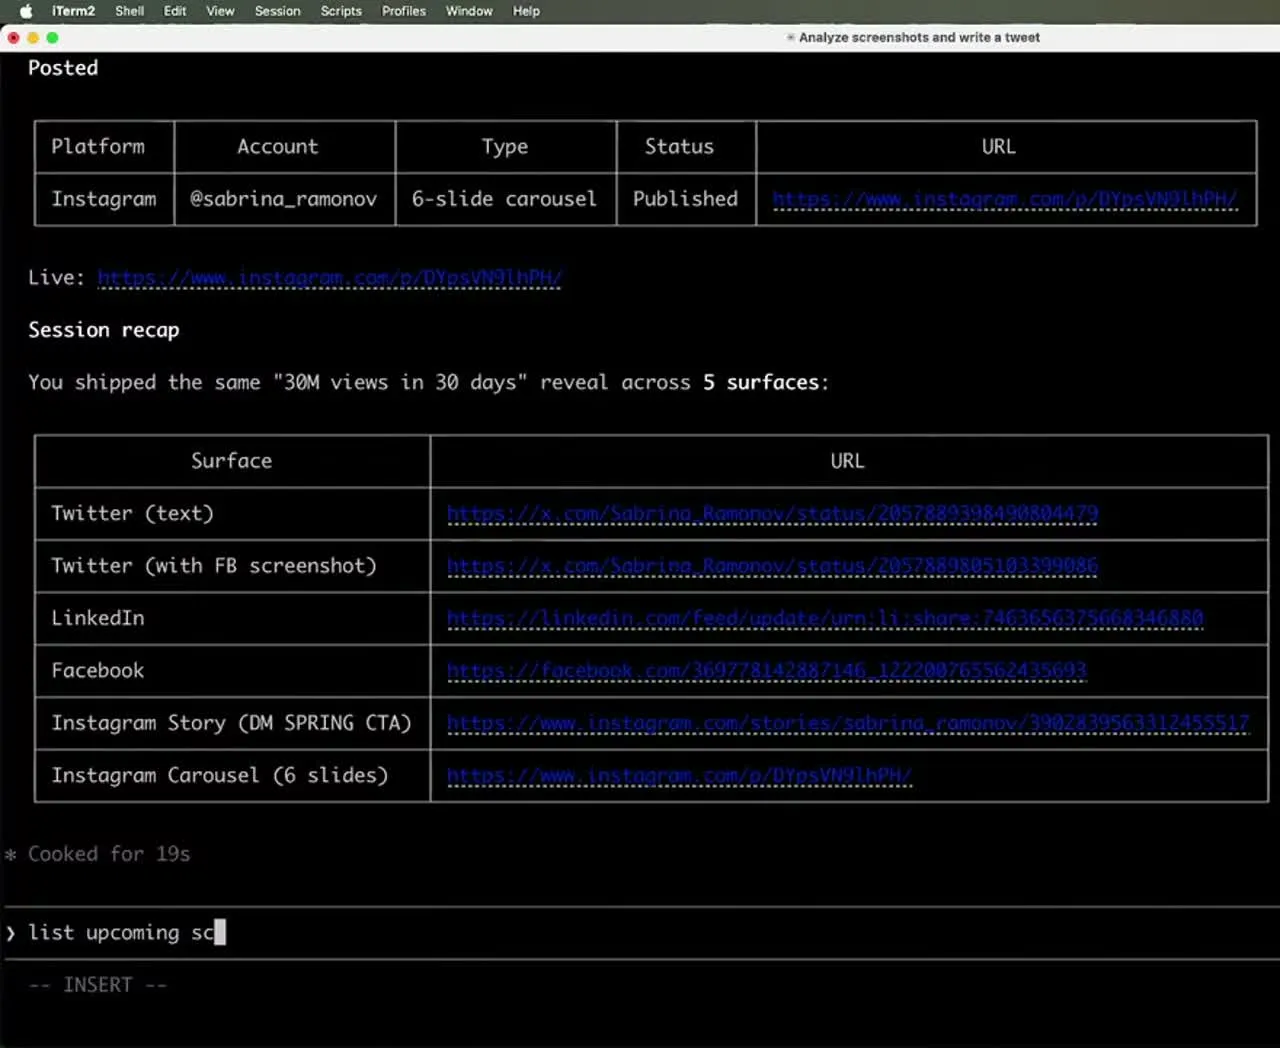Click the 'Published' status cell
Screen dimensions: 1280x1048
pos(685,199)
